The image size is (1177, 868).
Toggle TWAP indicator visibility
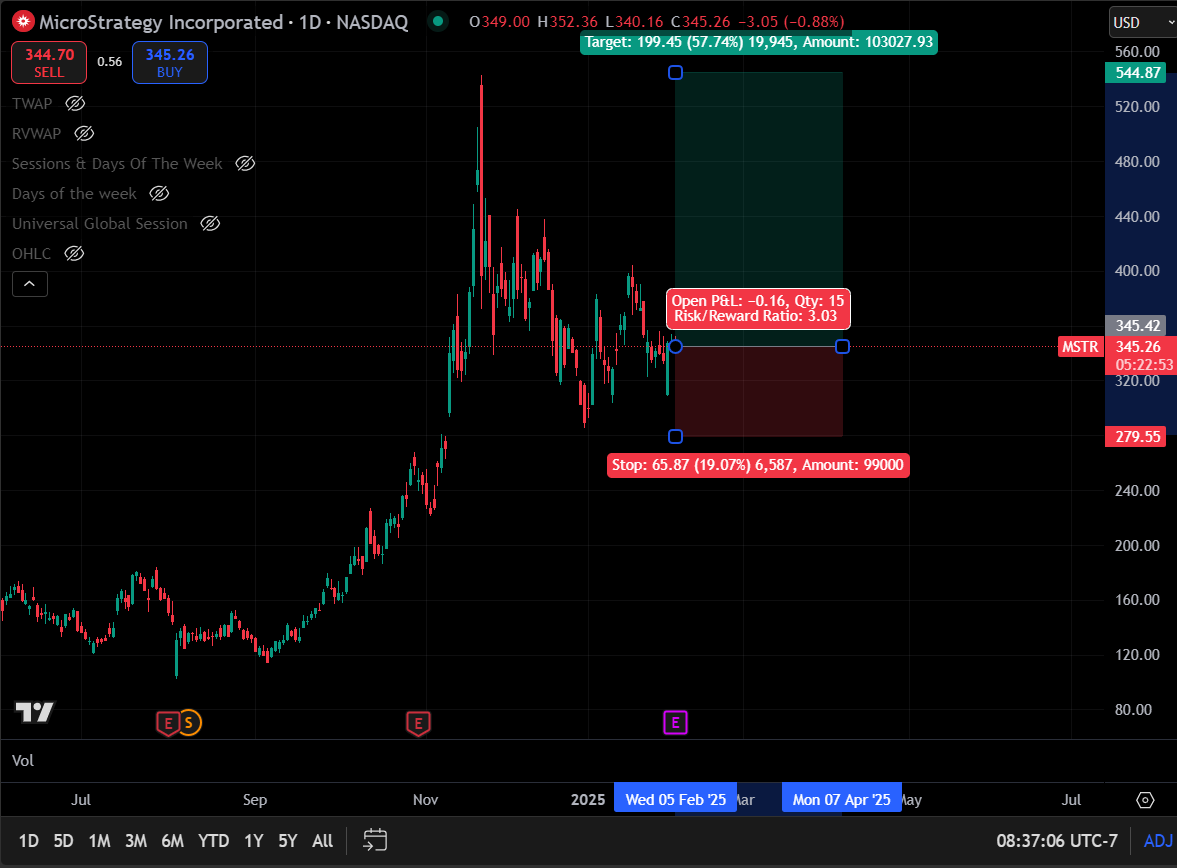click(75, 104)
